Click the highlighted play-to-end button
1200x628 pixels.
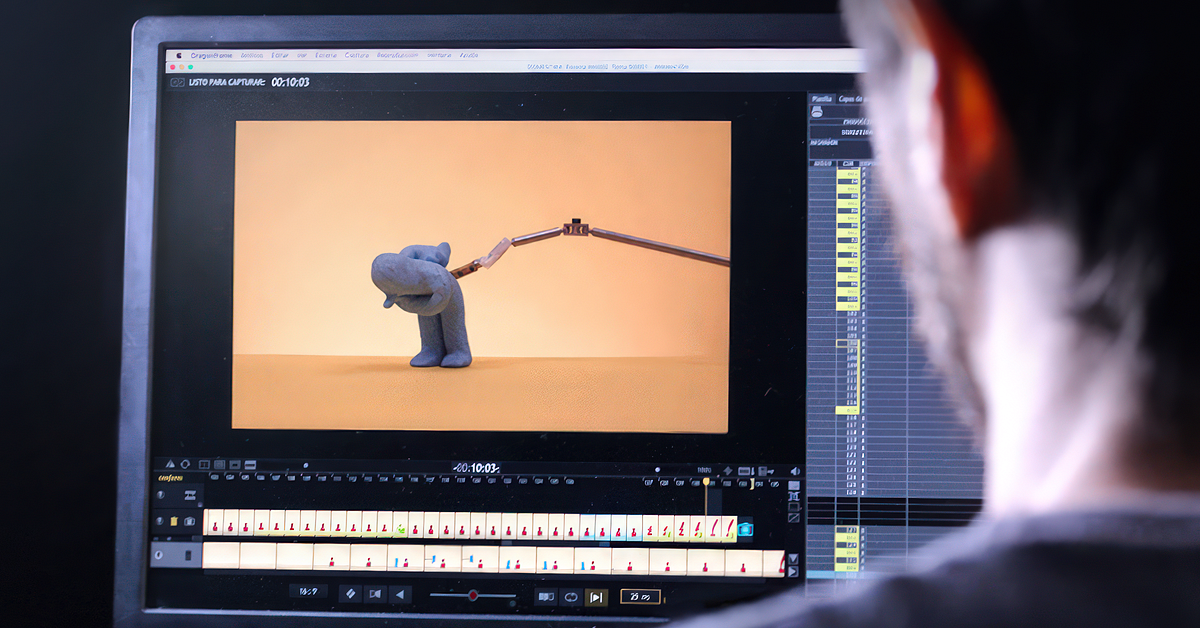tap(596, 597)
